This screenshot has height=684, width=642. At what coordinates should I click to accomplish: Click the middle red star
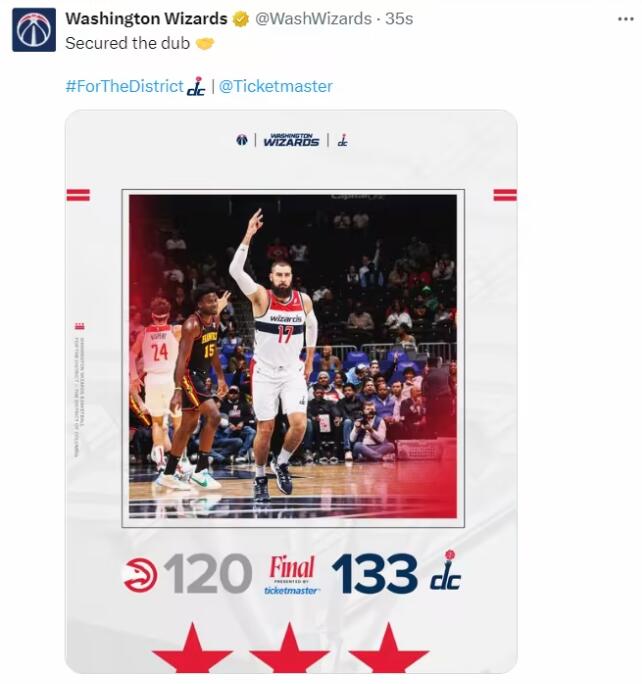[x=290, y=649]
